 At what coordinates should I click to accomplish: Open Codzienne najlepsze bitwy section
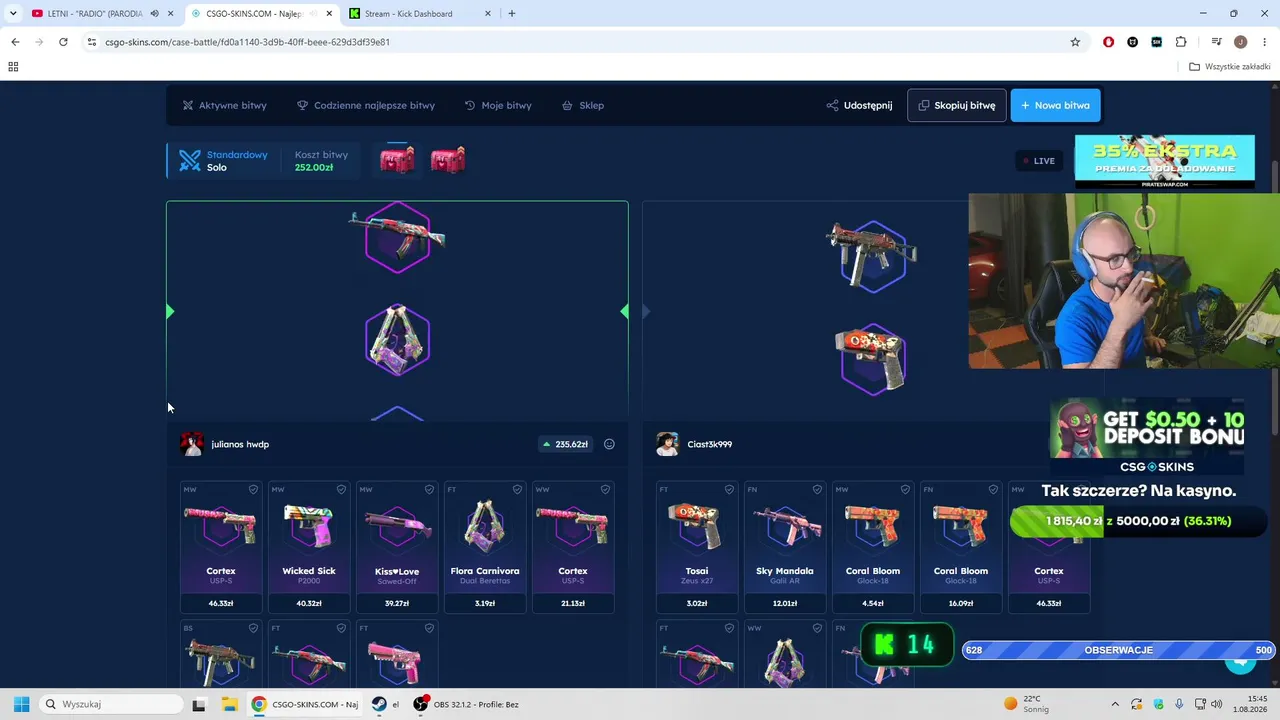click(366, 105)
